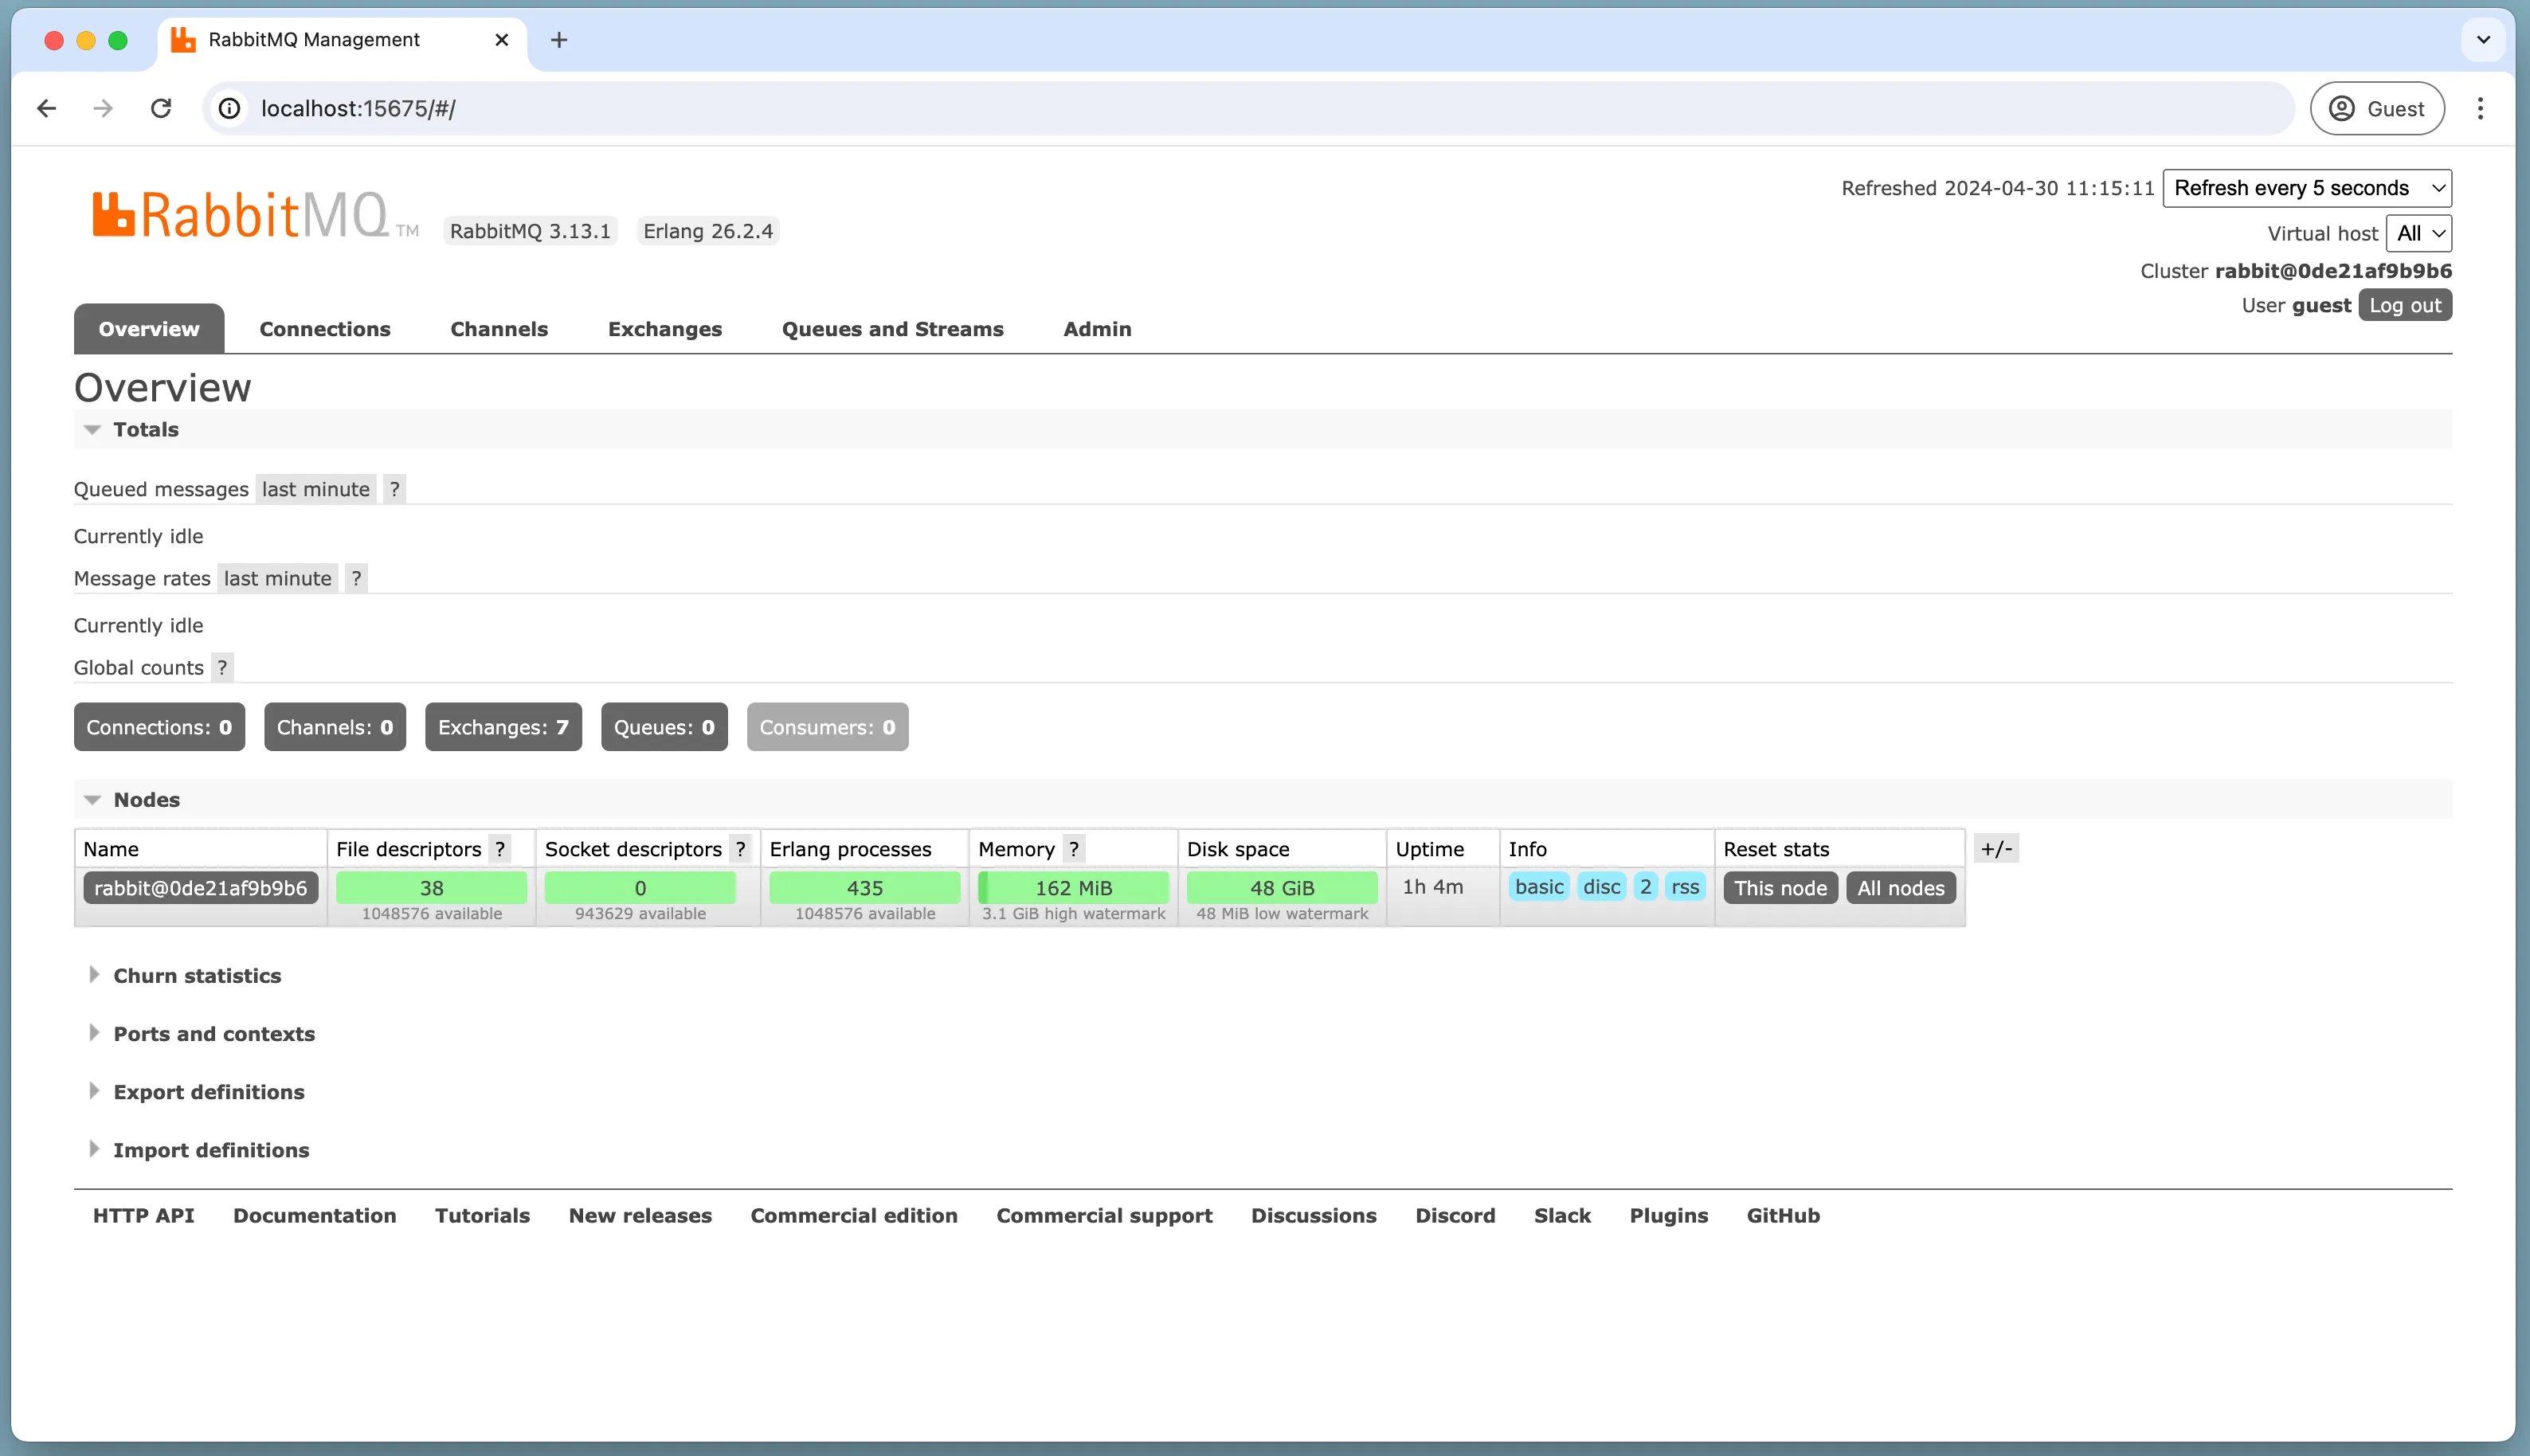Click the This node reset stats button
This screenshot has height=1456, width=2530.
pyautogui.click(x=1780, y=888)
